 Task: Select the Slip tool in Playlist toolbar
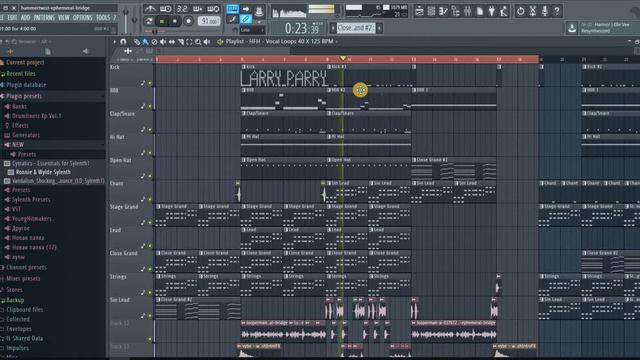click(172, 42)
